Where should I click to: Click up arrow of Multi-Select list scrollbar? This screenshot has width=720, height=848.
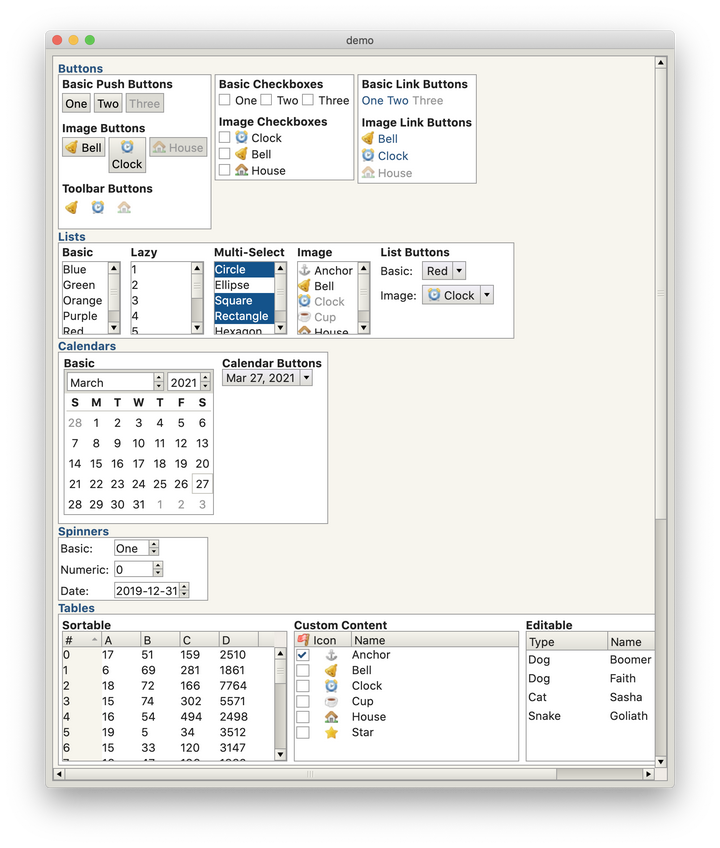click(280, 268)
